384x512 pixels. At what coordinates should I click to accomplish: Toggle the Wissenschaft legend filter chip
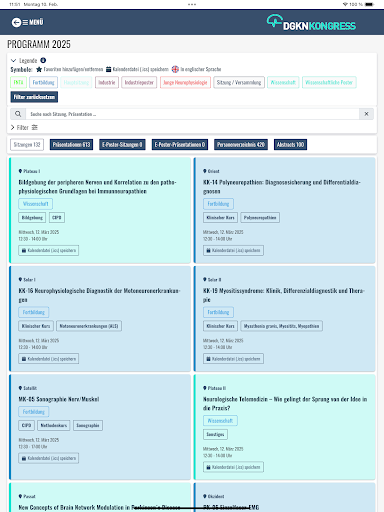coord(283,82)
